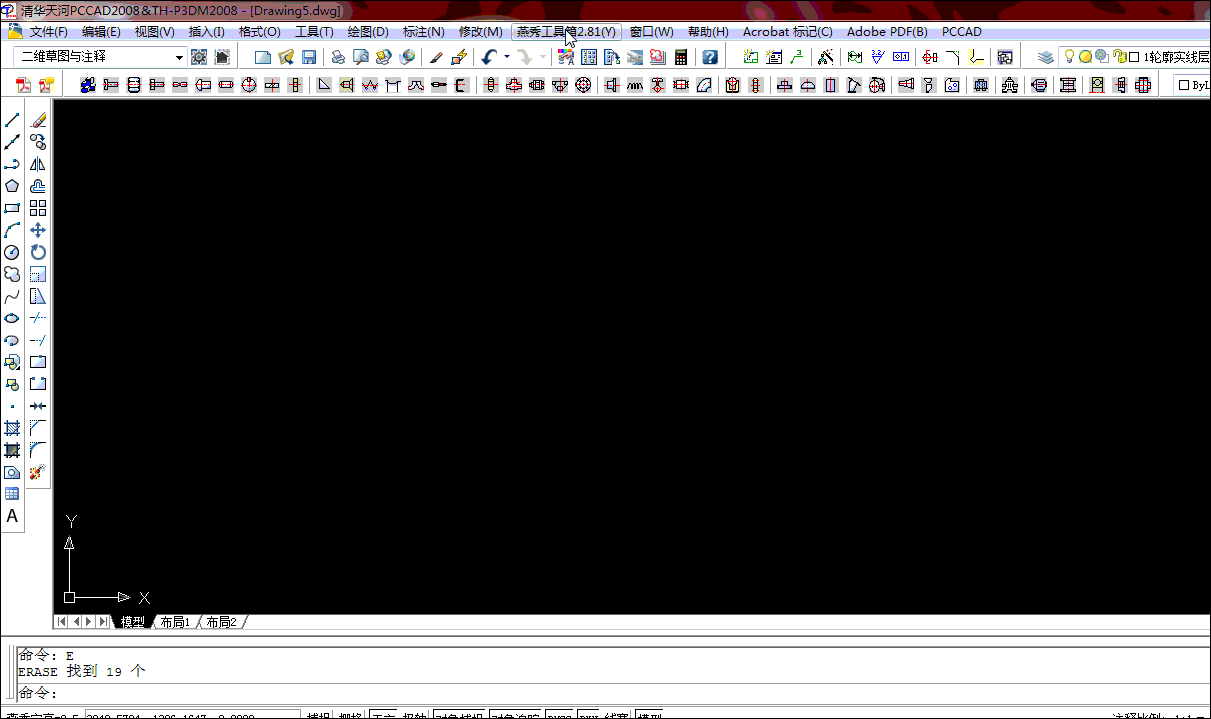The height and width of the screenshot is (719, 1211).
Task: Open the workspace dropdown 二维草图与注释
Action: (101, 57)
